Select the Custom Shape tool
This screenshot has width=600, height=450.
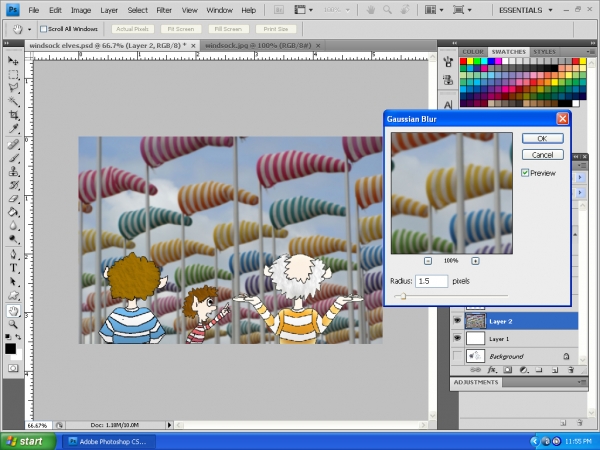tap(13, 295)
